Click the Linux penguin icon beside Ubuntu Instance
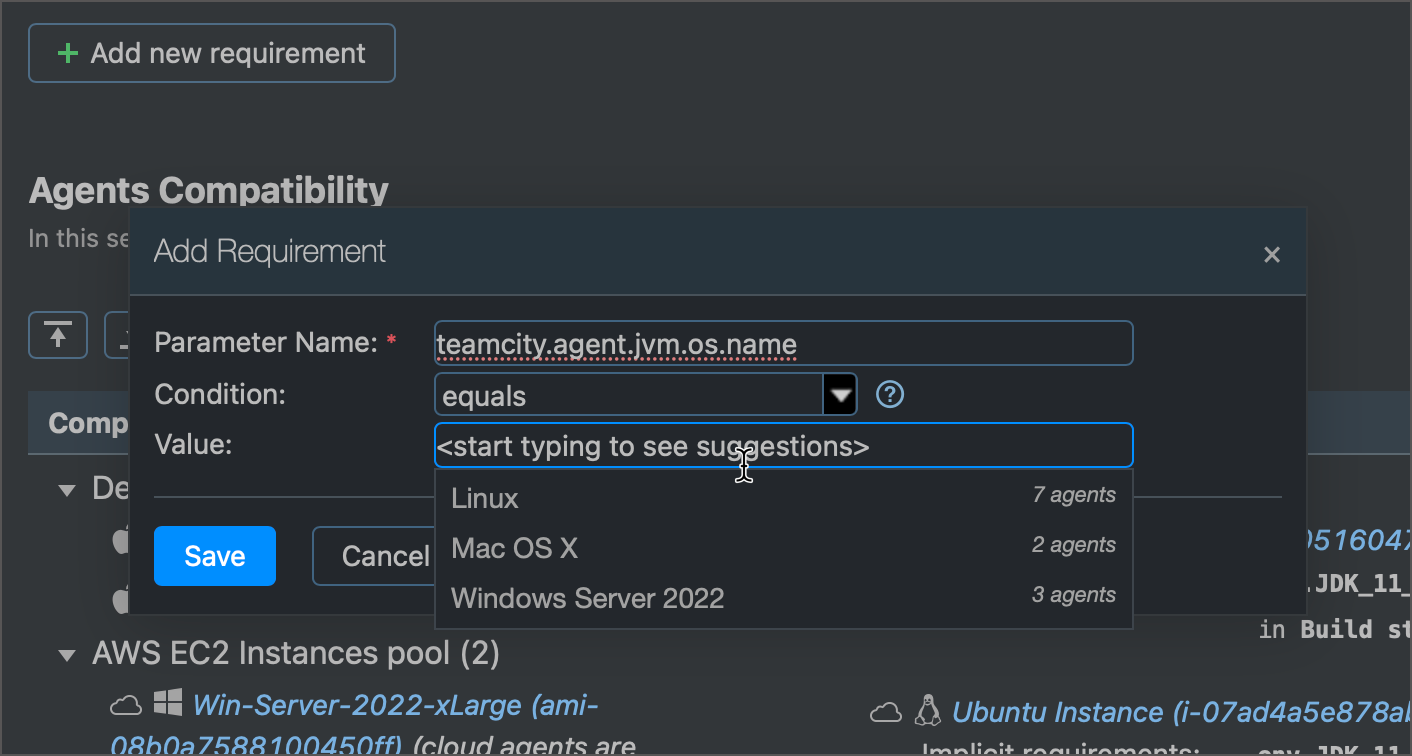Viewport: 1412px width, 756px height. point(928,710)
